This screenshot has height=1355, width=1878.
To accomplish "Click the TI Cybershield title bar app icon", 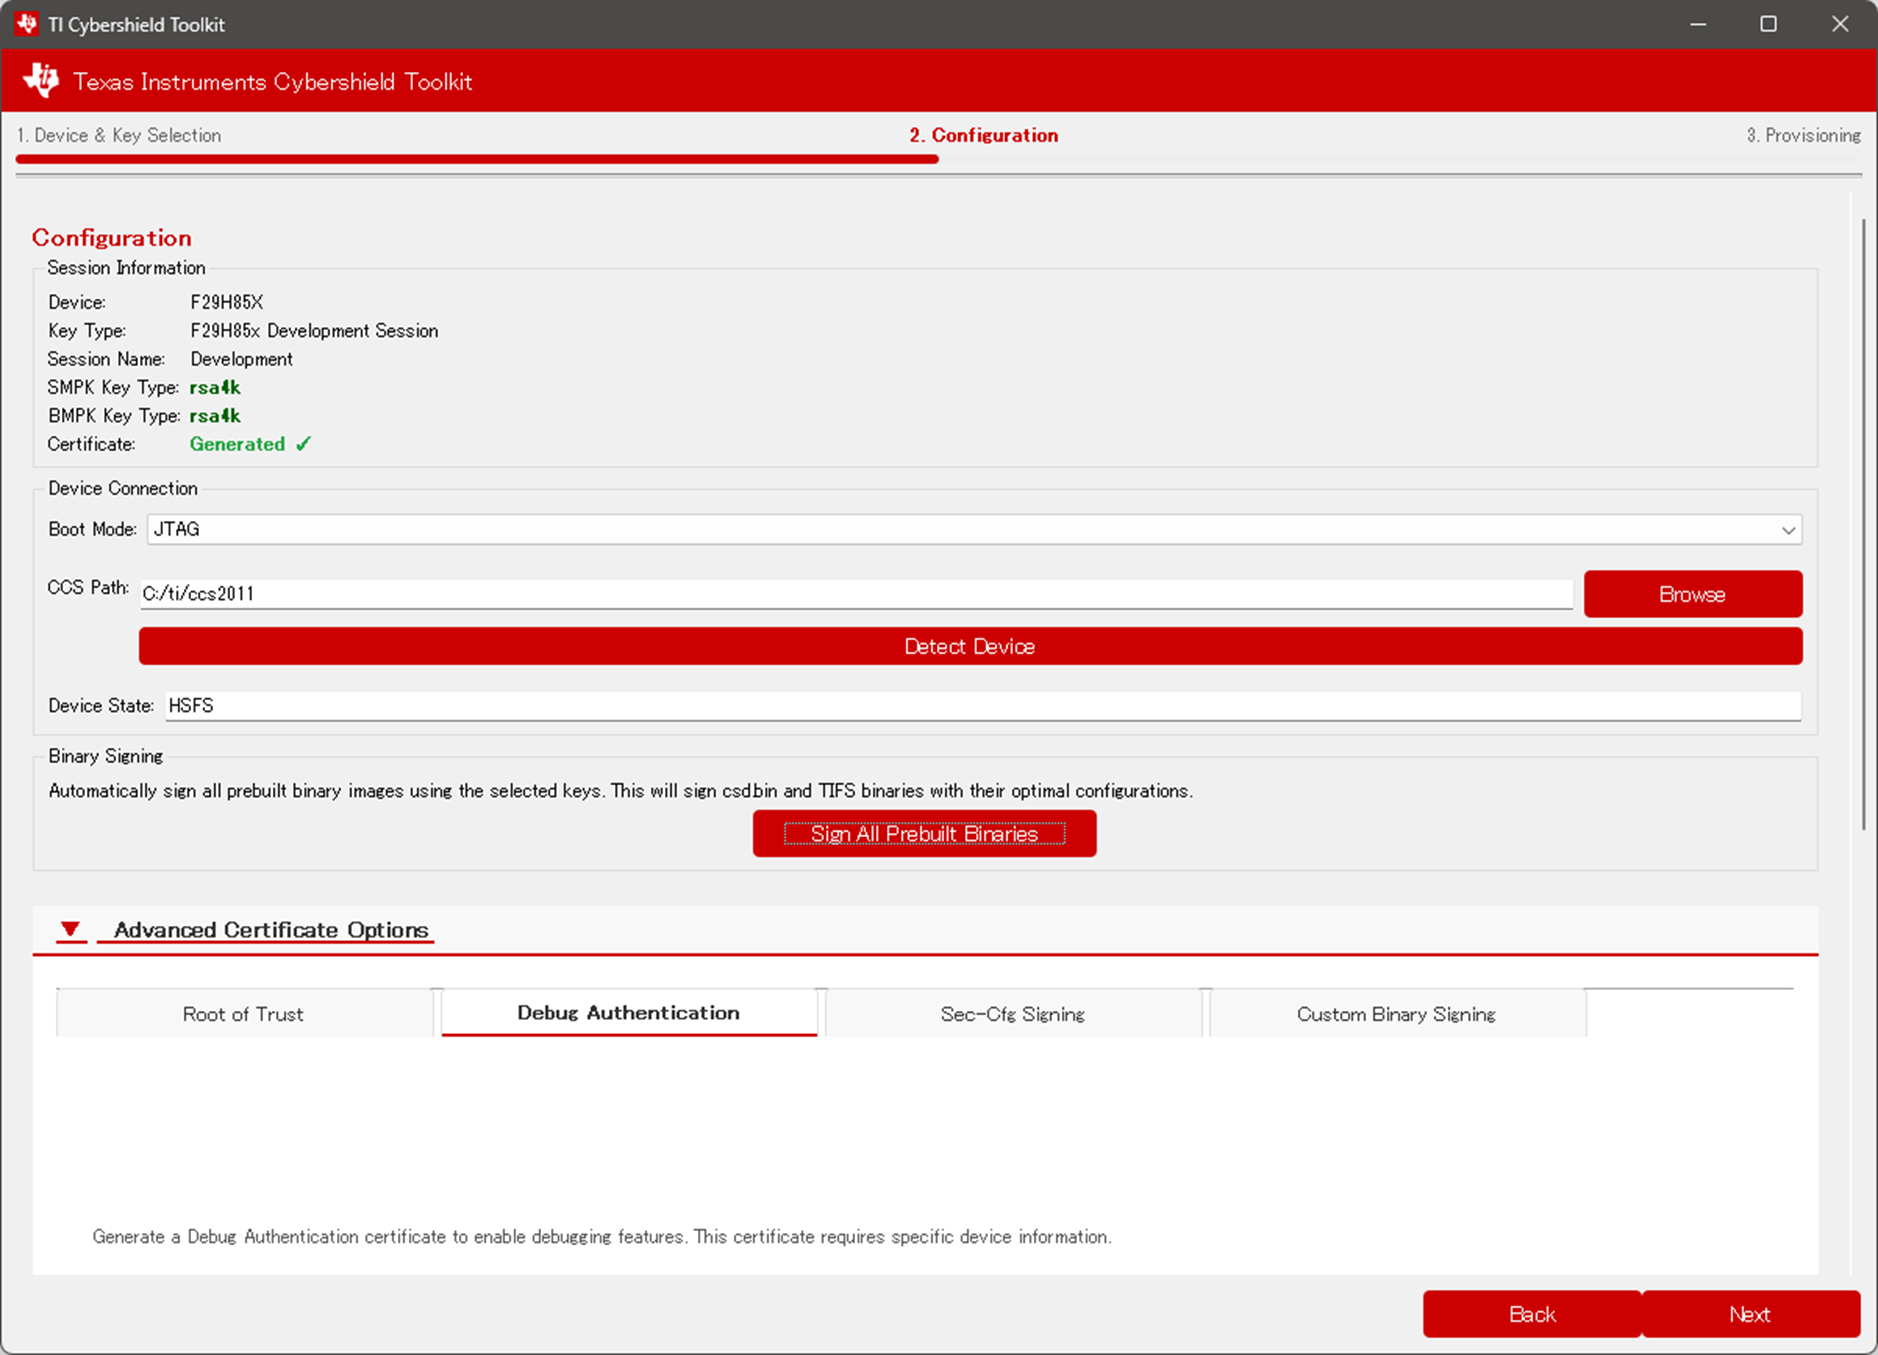I will 26,24.
